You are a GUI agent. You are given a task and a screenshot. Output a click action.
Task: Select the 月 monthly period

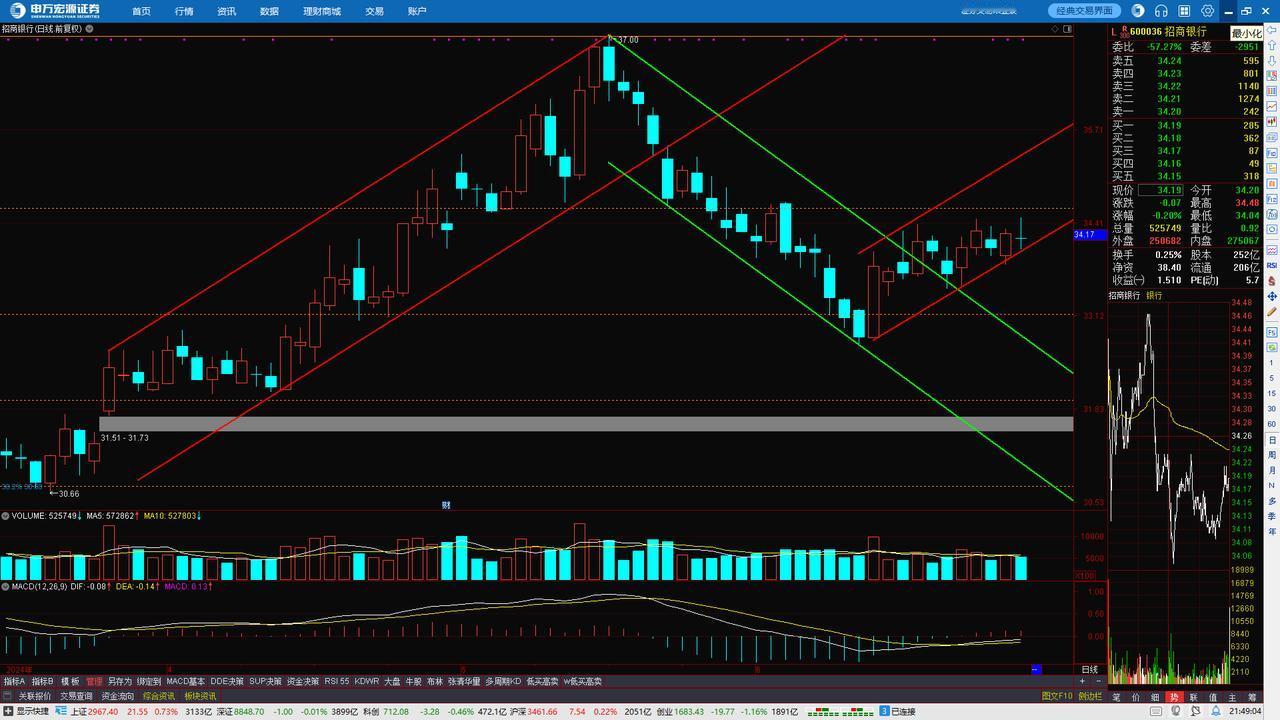tap(1272, 471)
